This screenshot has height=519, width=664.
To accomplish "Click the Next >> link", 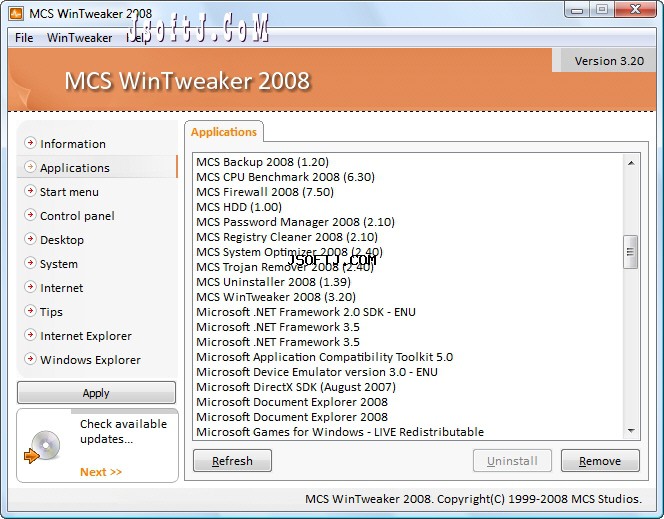I will point(101,472).
